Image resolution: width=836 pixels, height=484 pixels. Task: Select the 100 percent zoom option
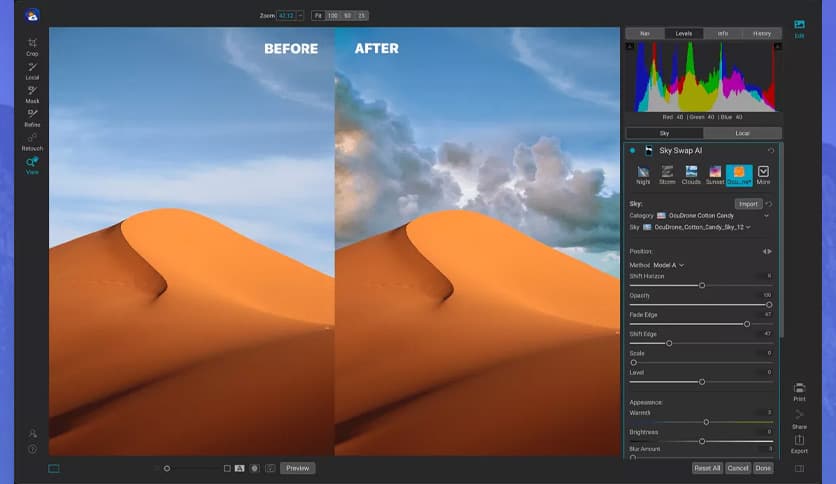coord(332,16)
